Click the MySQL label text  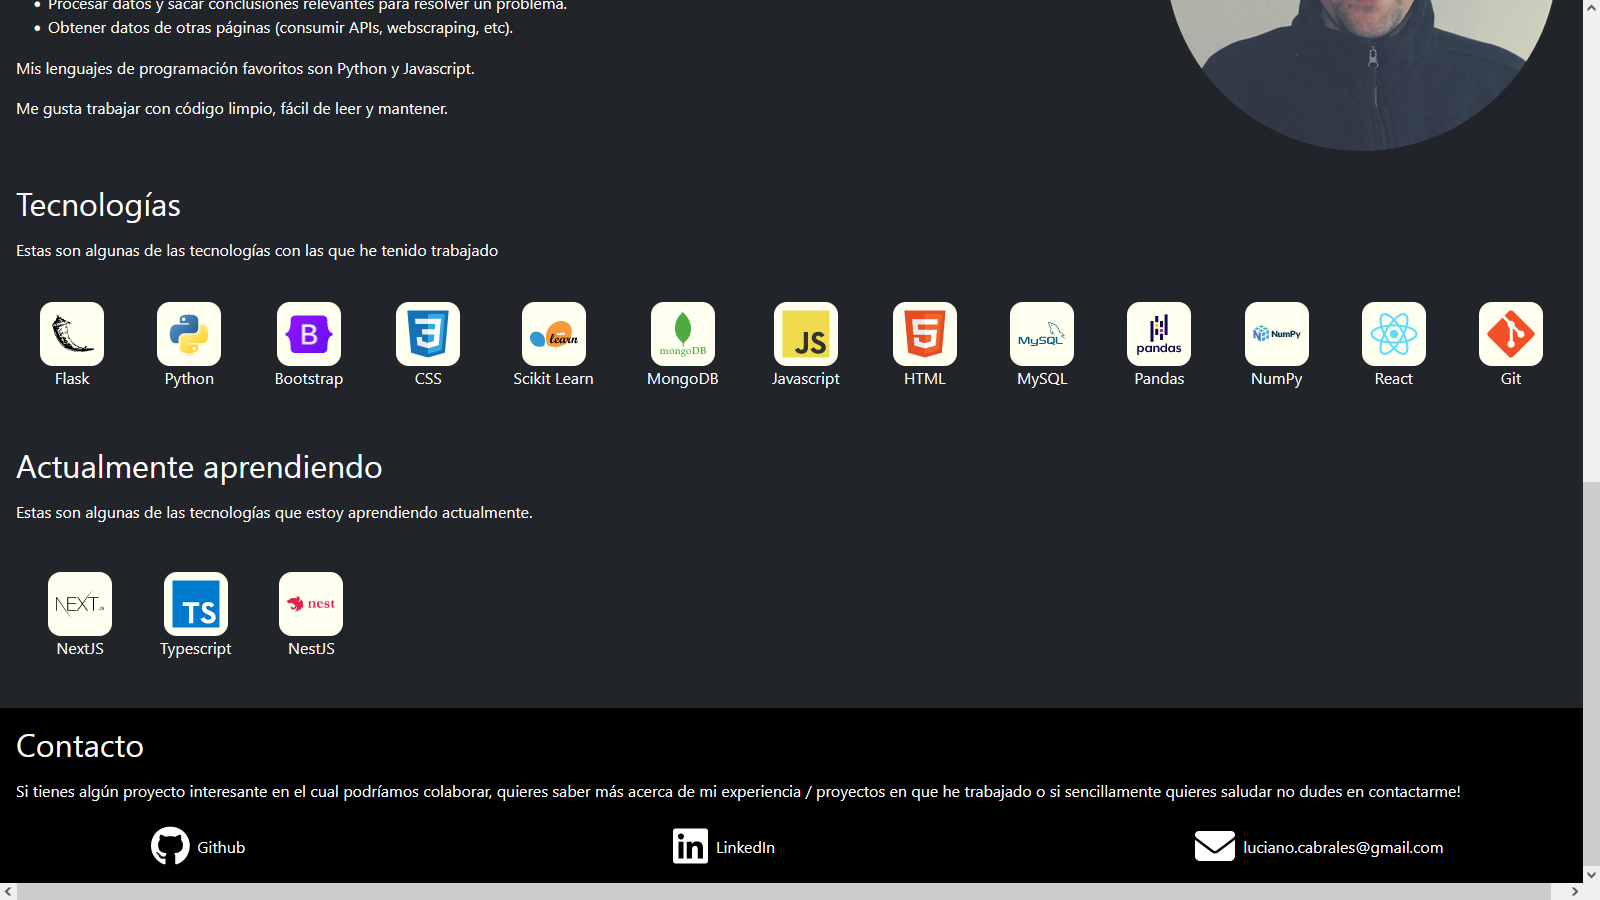pos(1042,379)
